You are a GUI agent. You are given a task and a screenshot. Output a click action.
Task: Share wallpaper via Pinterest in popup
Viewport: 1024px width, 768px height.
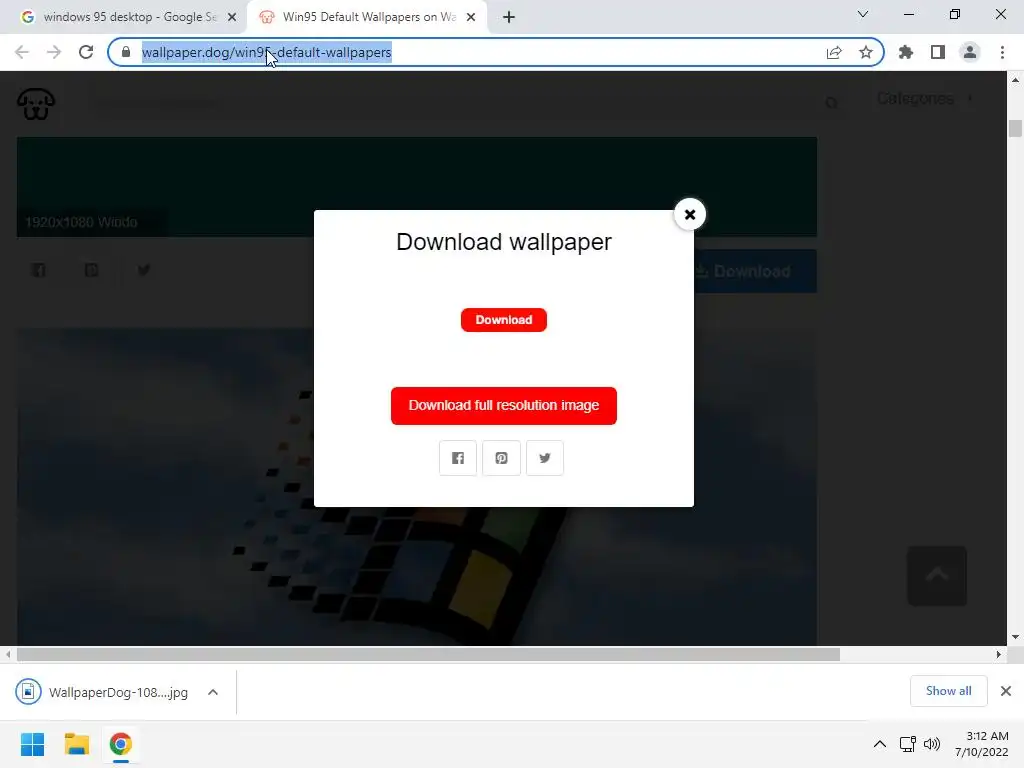[x=501, y=458]
